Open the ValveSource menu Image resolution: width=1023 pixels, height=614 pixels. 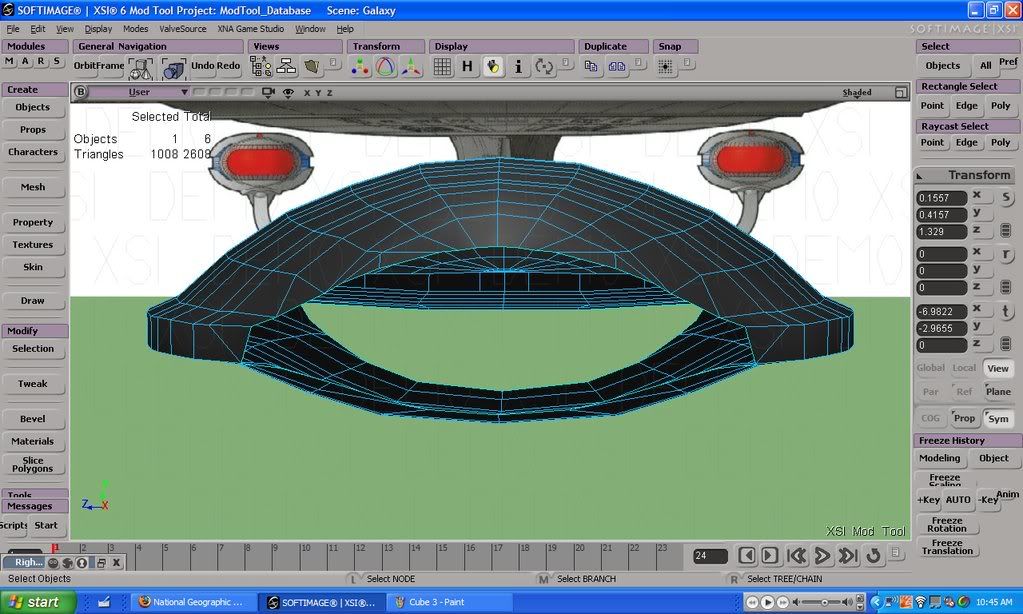(183, 29)
